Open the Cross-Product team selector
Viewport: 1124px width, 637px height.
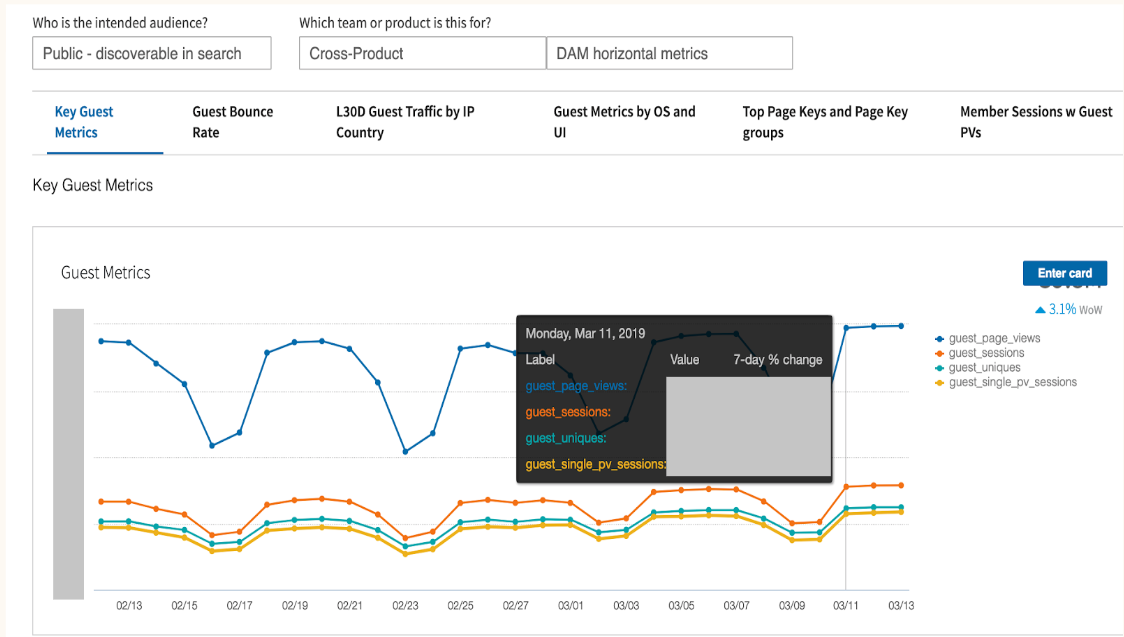[421, 52]
